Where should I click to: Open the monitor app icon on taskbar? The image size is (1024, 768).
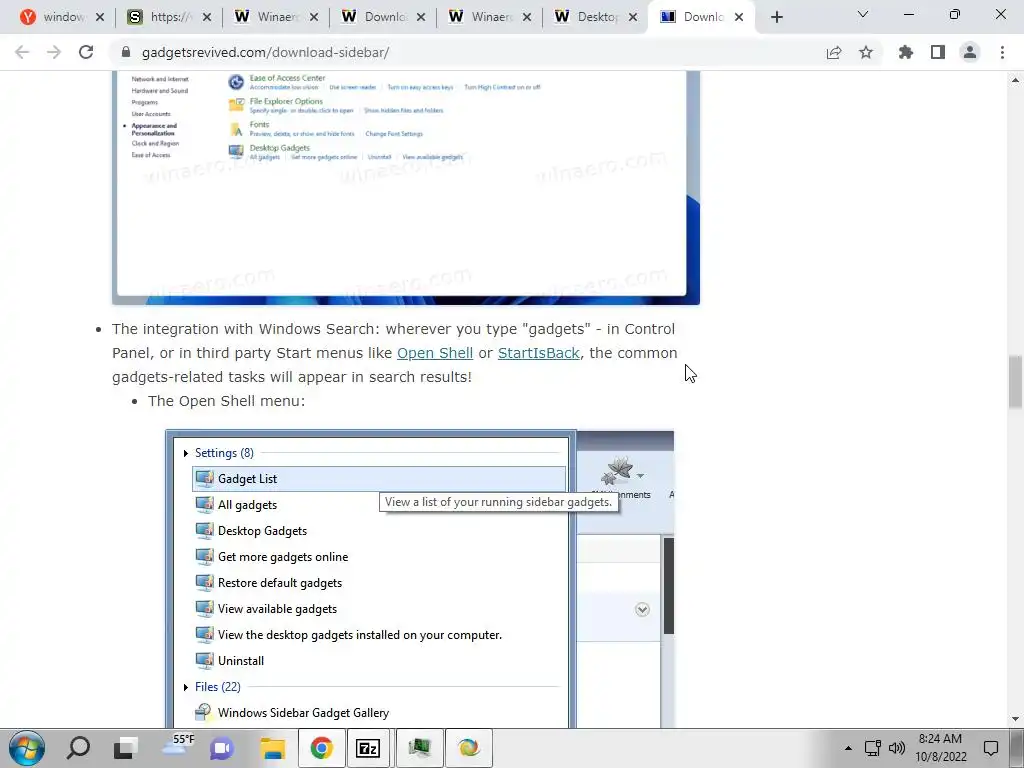419,748
